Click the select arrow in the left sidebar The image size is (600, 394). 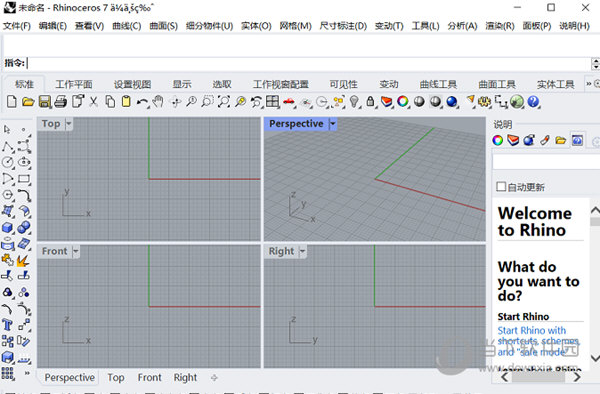(x=7, y=130)
